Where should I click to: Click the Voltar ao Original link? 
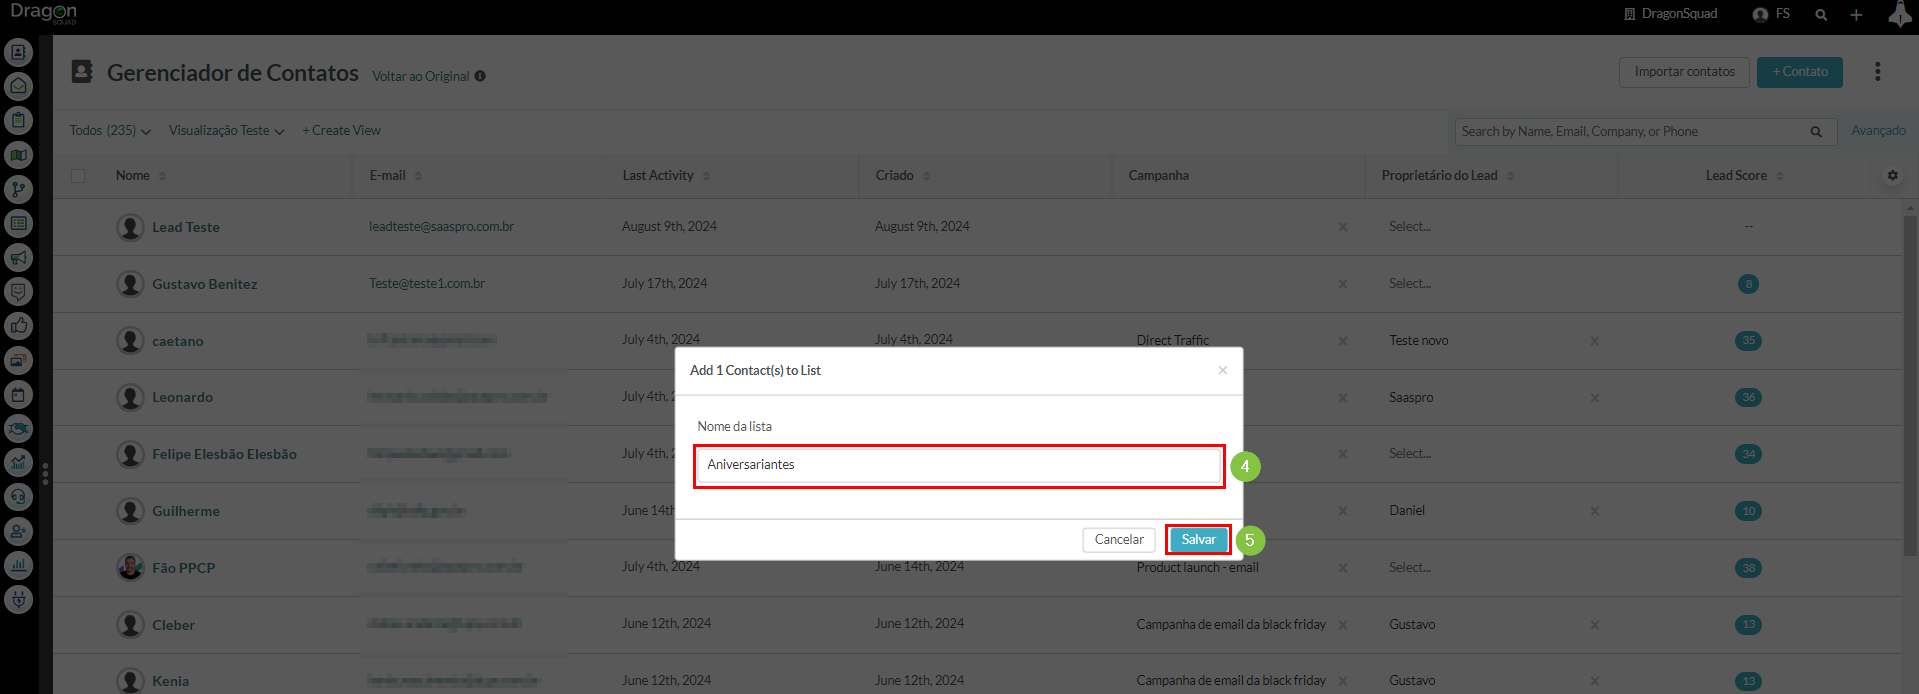click(x=420, y=77)
